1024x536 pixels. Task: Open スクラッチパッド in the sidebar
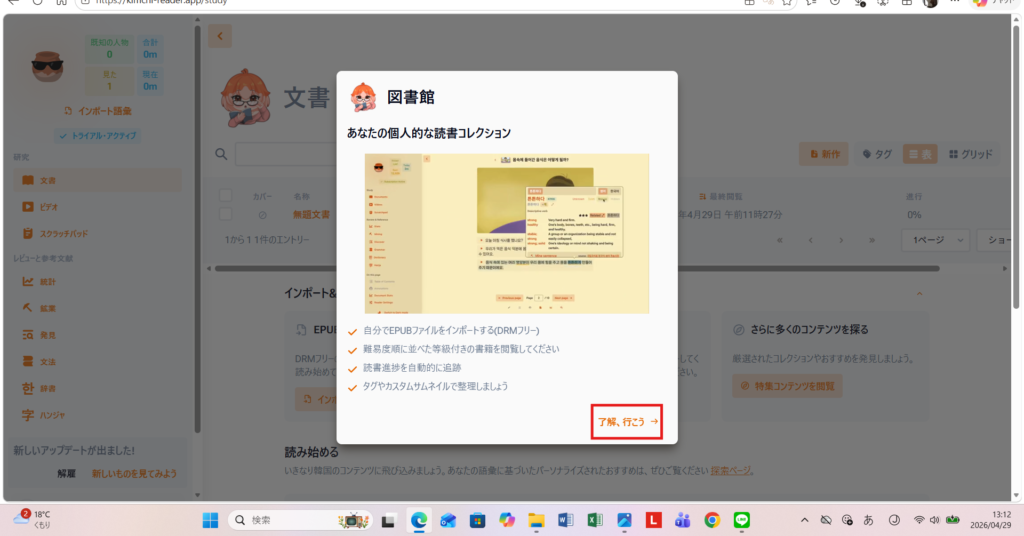point(97,234)
